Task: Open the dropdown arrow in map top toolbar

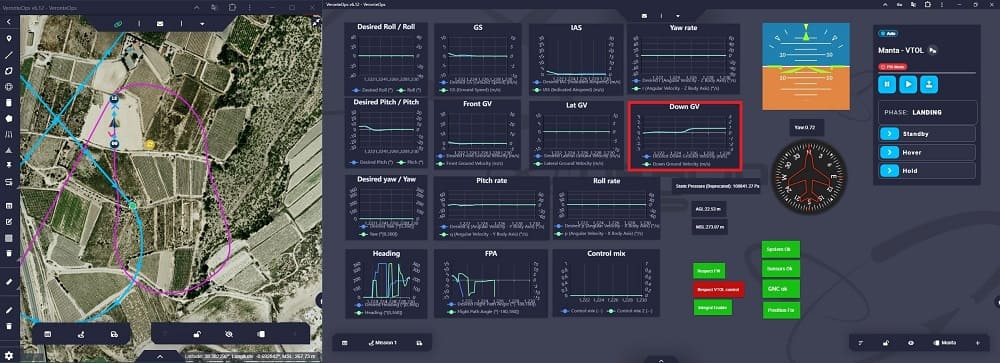Action: coord(202,24)
